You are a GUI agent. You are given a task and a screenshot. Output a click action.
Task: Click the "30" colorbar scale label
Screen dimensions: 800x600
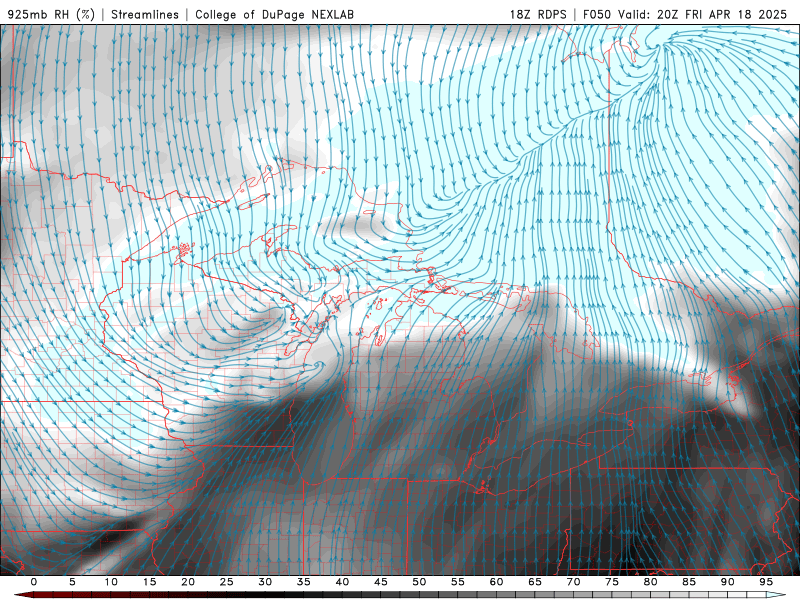(265, 582)
